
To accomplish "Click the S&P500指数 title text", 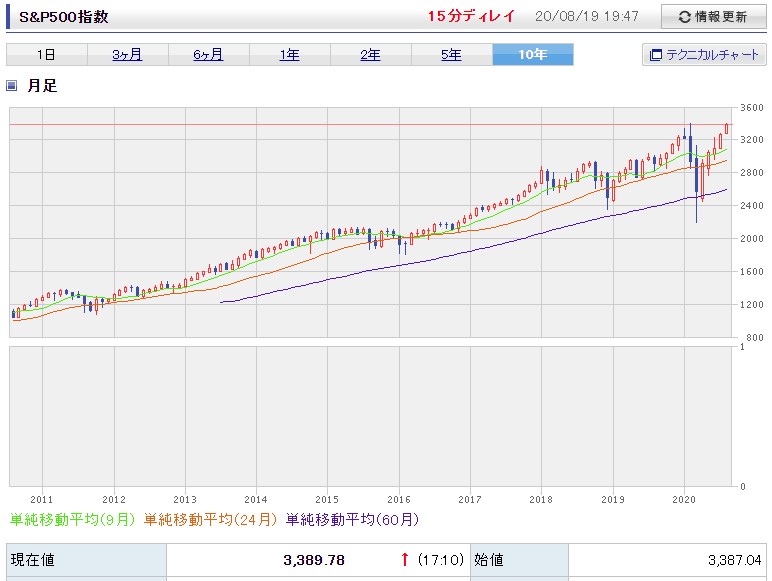I will pyautogui.click(x=64, y=17).
